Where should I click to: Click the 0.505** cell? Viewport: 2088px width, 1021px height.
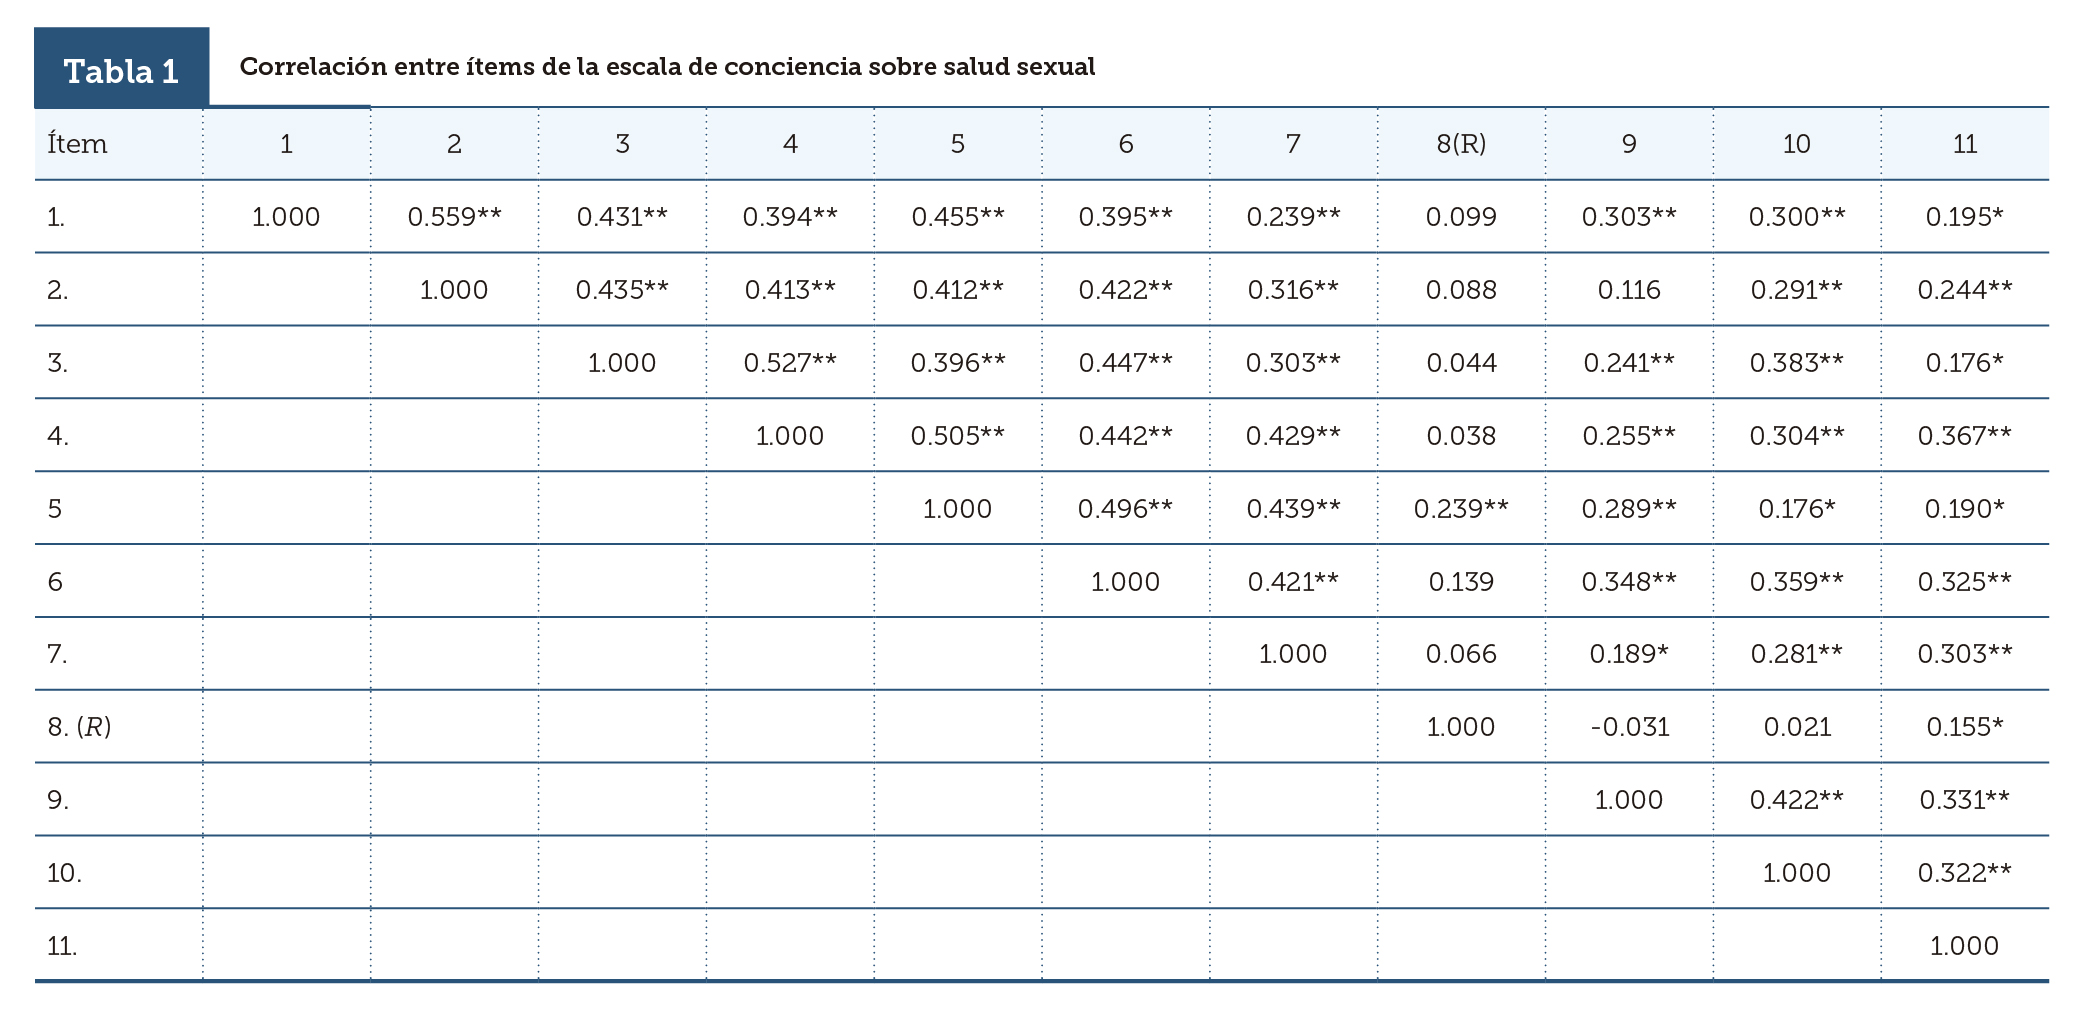[x=958, y=436]
